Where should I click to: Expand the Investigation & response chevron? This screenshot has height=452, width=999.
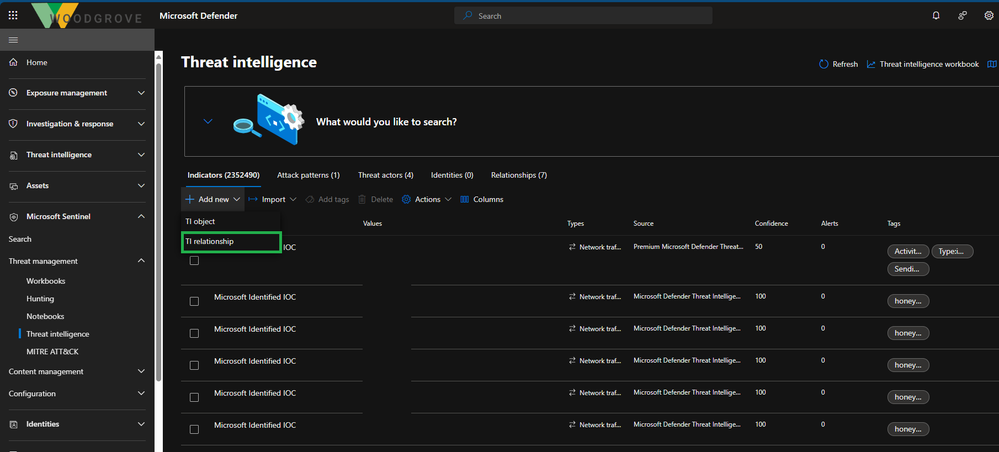[141, 124]
